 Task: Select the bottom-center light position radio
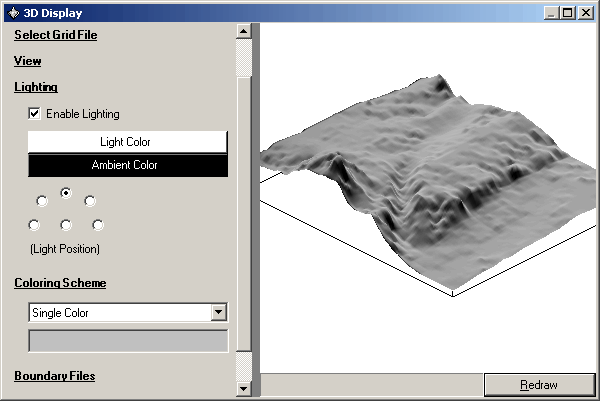pos(66,225)
